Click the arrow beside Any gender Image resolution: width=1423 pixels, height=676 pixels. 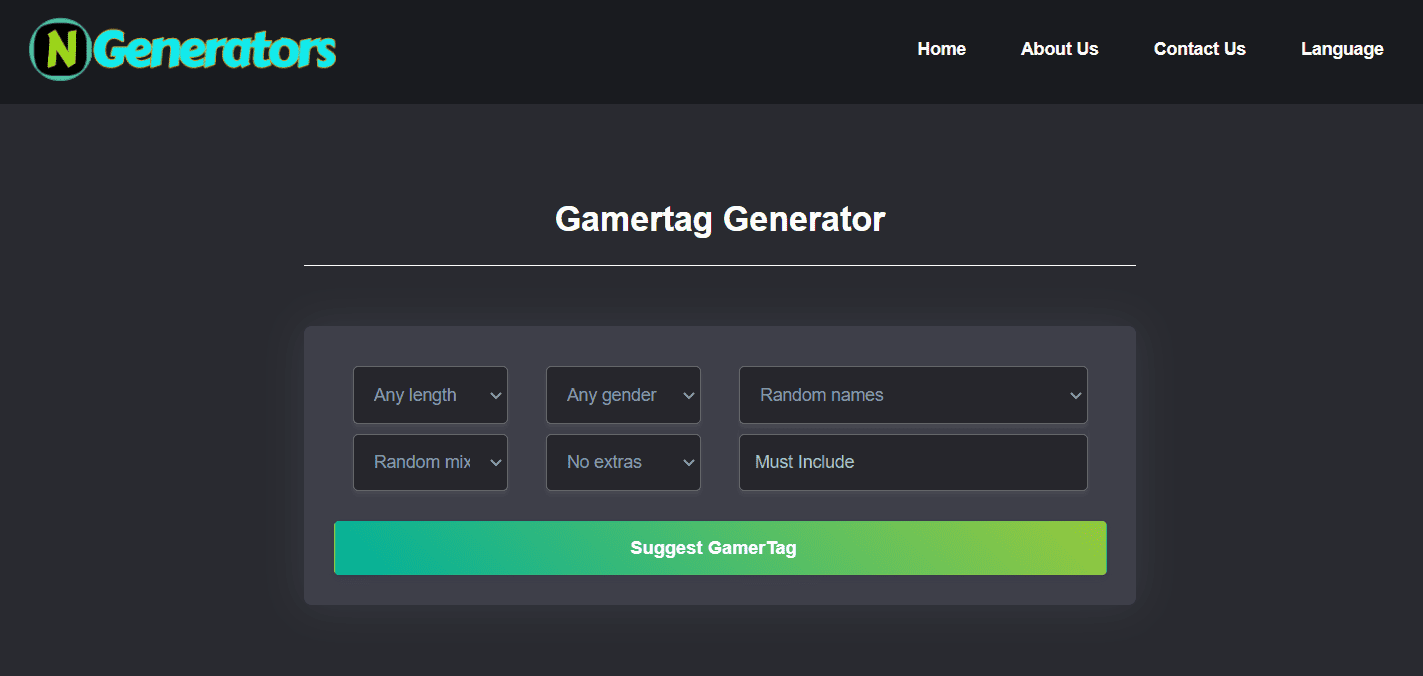688,395
